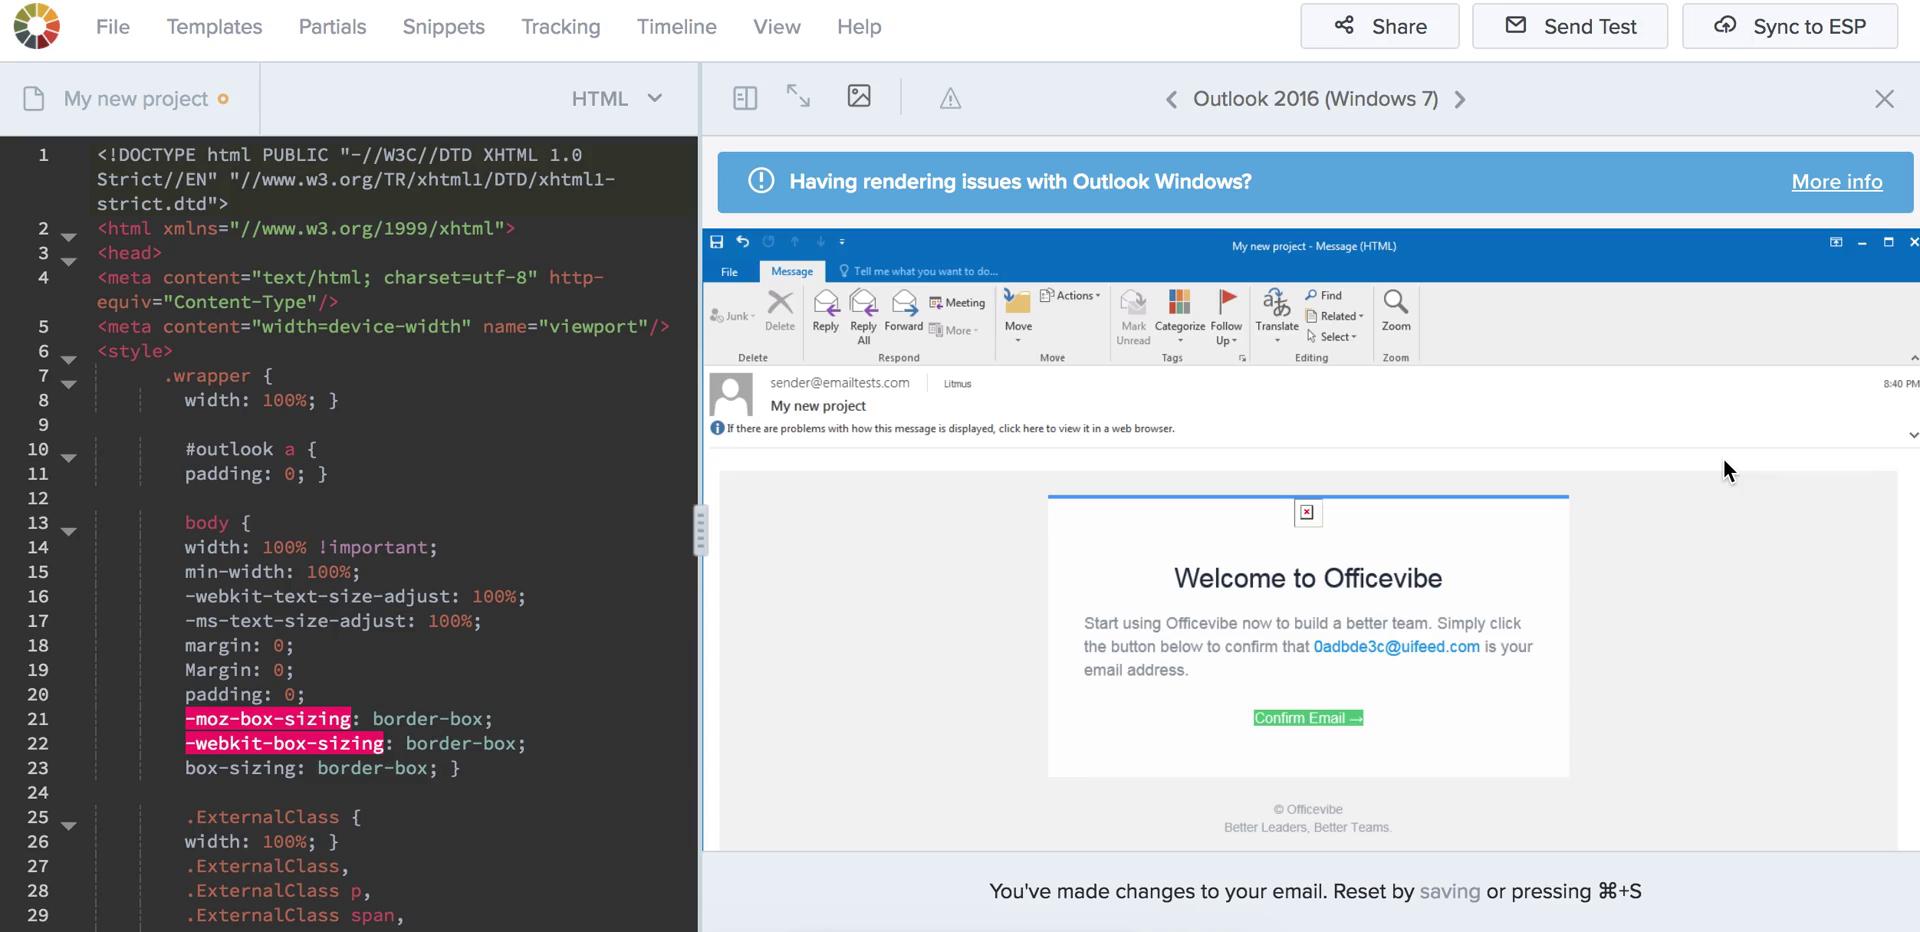
Task: Select the My new project tab
Action: 130,99
